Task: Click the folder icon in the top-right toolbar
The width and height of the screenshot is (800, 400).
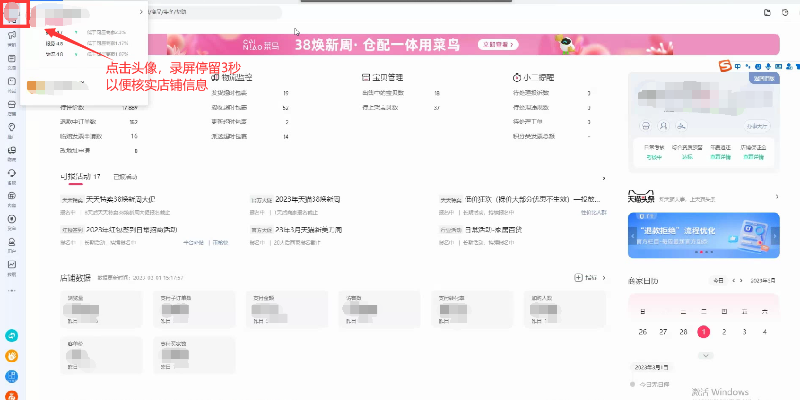Action: coord(767,13)
